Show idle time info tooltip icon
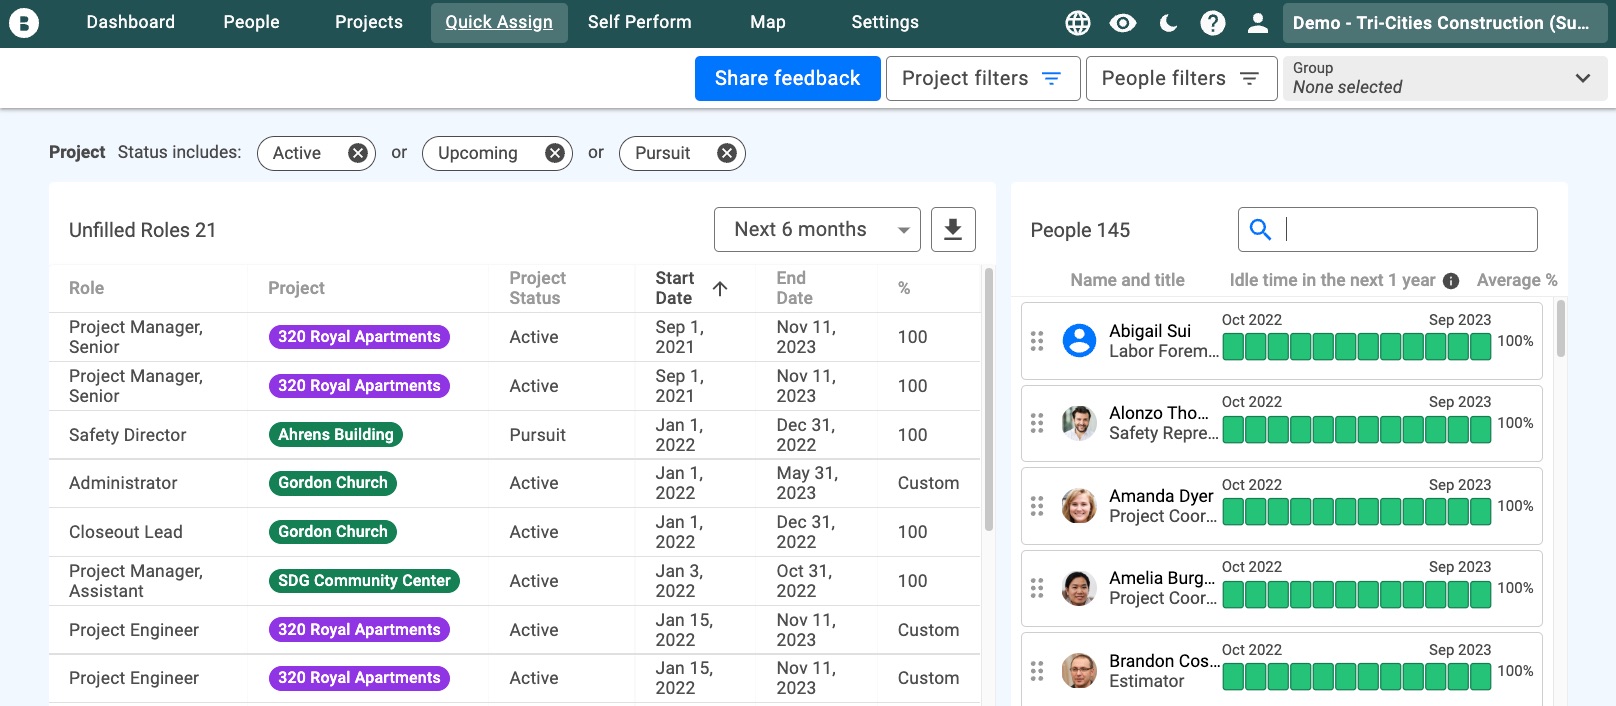 point(1451,281)
